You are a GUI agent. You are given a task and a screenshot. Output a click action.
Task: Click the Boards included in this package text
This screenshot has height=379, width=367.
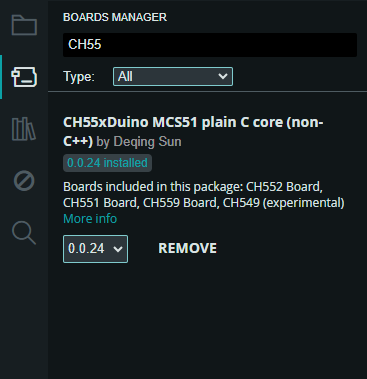tap(153, 187)
